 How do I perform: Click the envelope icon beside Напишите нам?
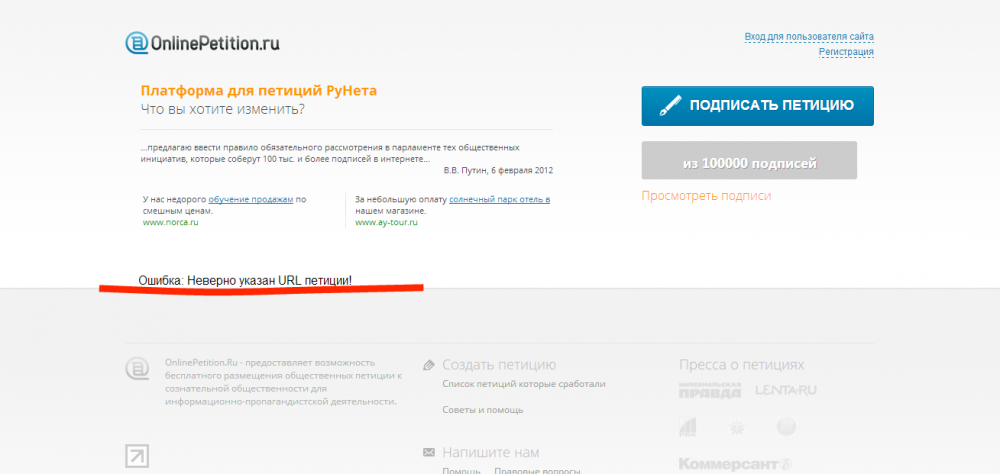[x=429, y=452]
